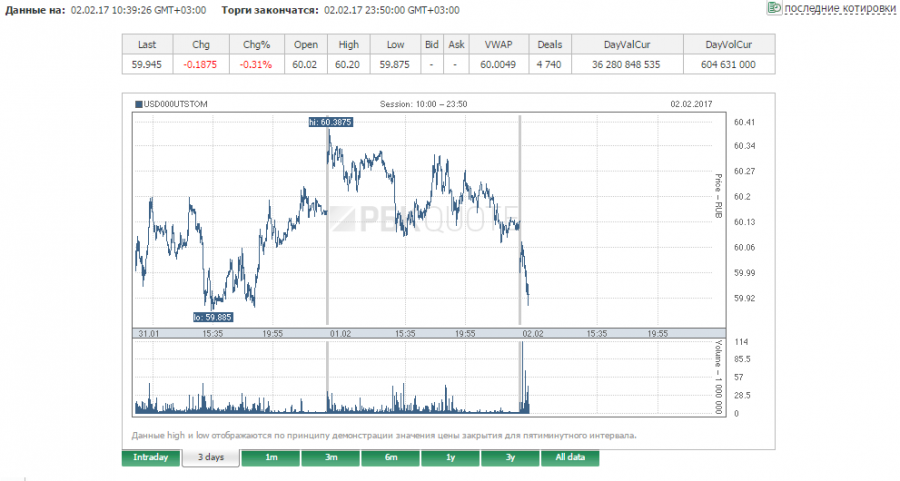This screenshot has width=900, height=481.
Task: Click the 'Last' column header
Action: [147, 45]
